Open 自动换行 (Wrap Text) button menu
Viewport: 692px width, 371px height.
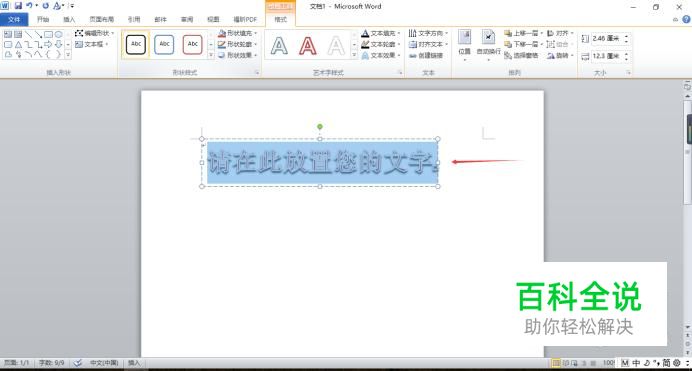pos(488,44)
